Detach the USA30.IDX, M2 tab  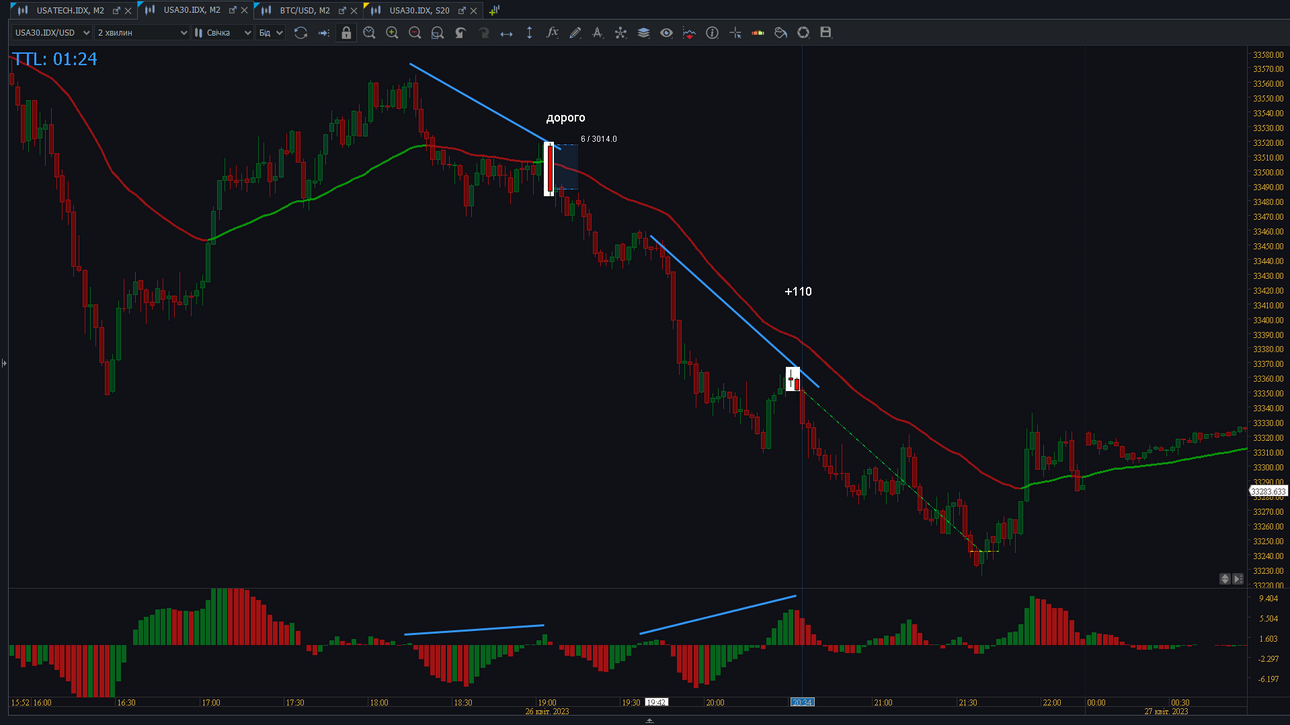pos(232,10)
